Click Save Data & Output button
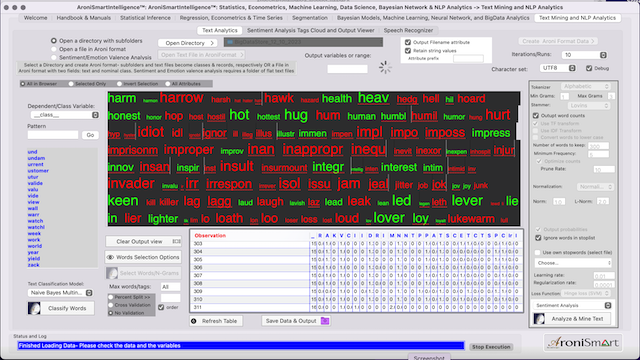The height and width of the screenshot is (360, 640). pos(296,321)
